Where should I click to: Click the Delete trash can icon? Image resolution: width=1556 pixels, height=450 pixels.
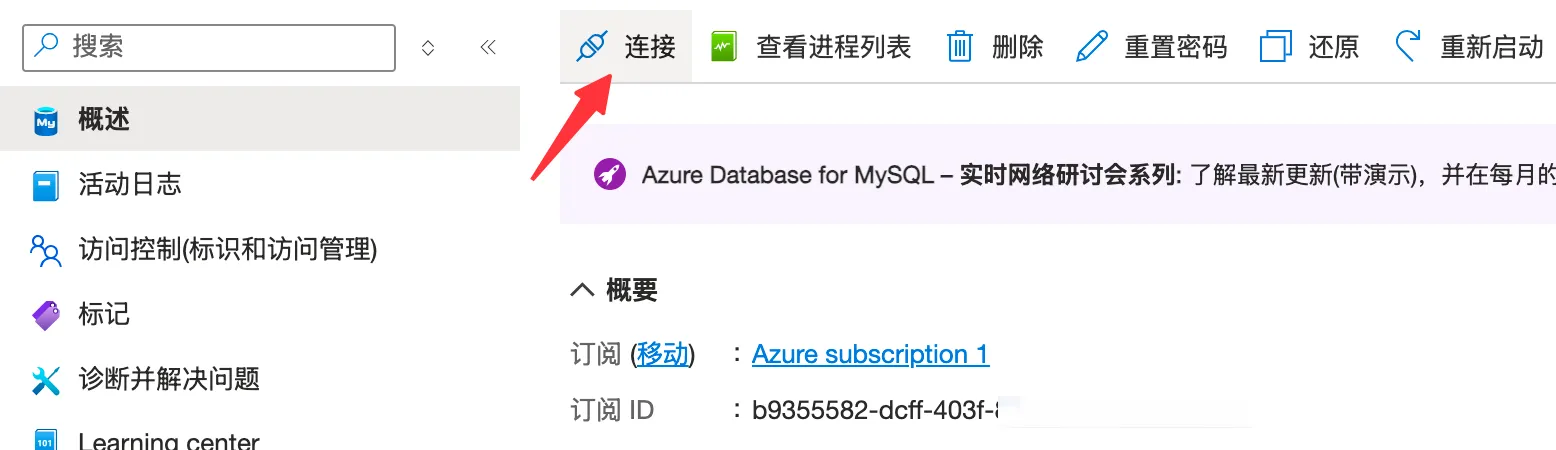click(x=959, y=46)
